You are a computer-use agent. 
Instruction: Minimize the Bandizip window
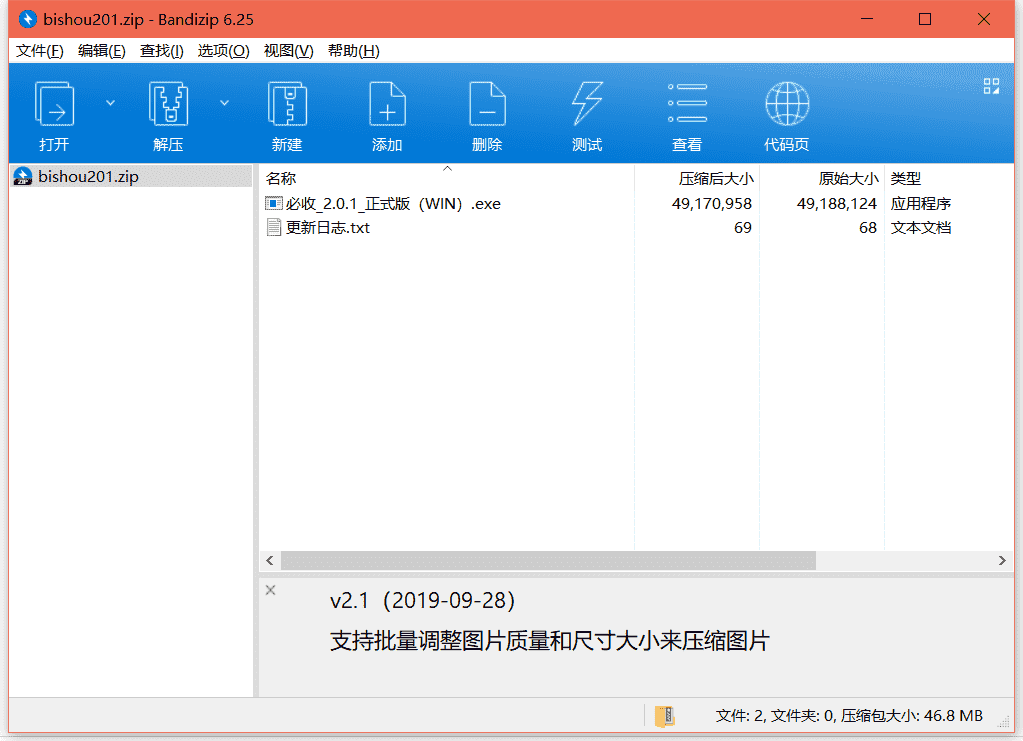pos(867,19)
